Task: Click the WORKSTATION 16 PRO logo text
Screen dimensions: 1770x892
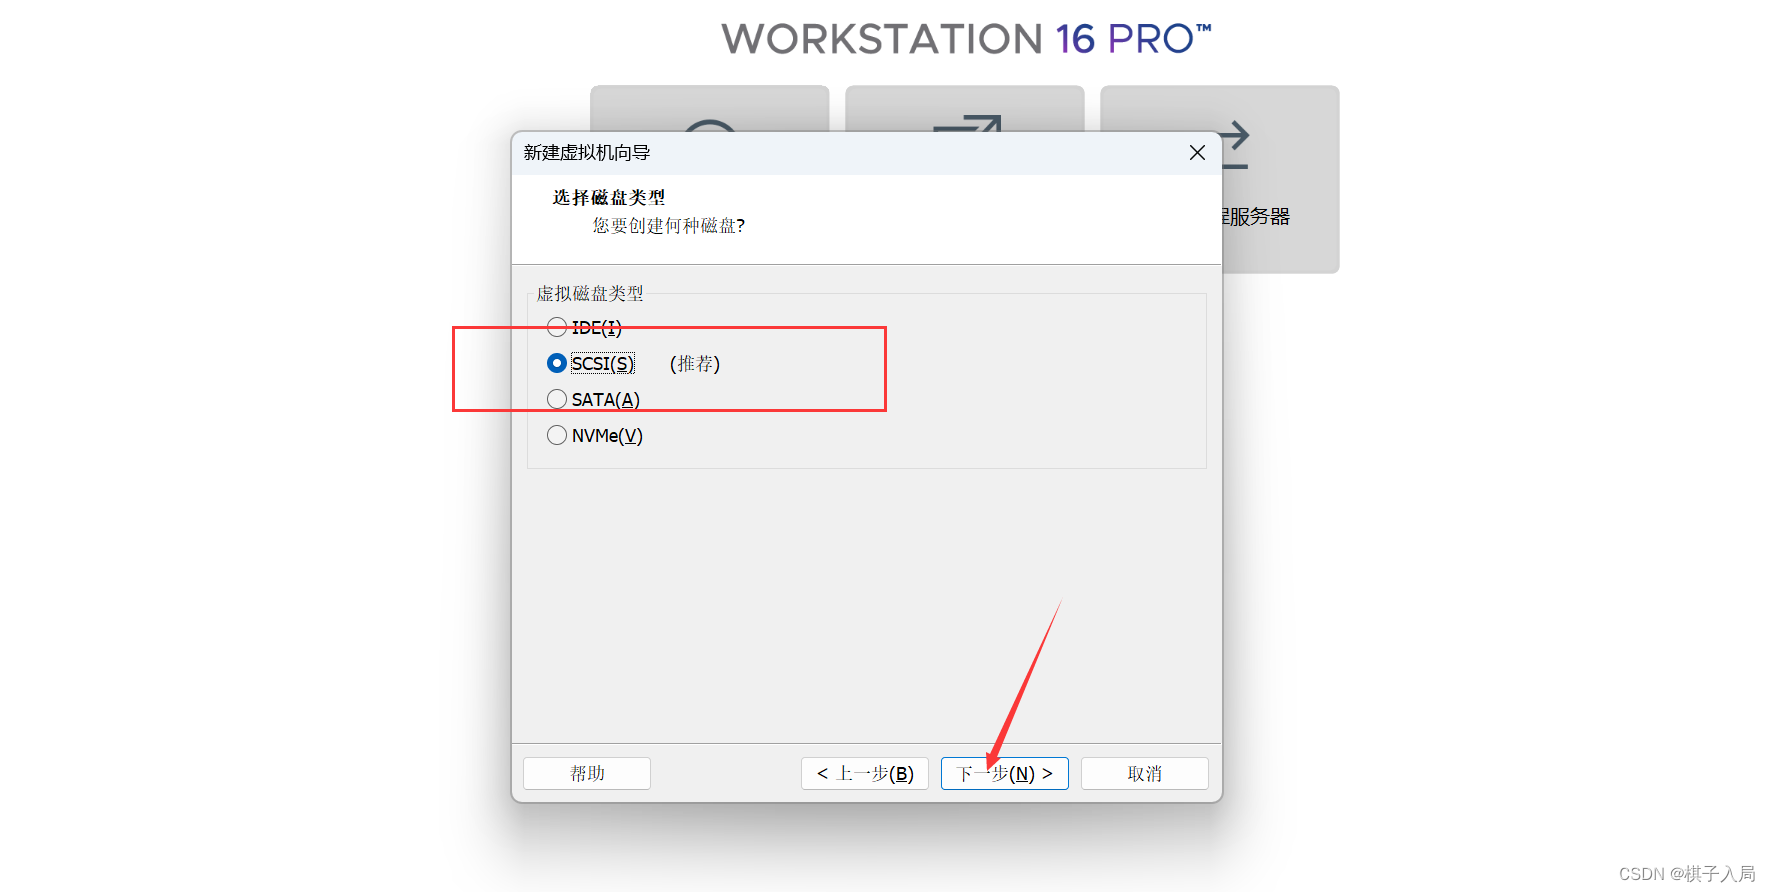Action: (966, 39)
